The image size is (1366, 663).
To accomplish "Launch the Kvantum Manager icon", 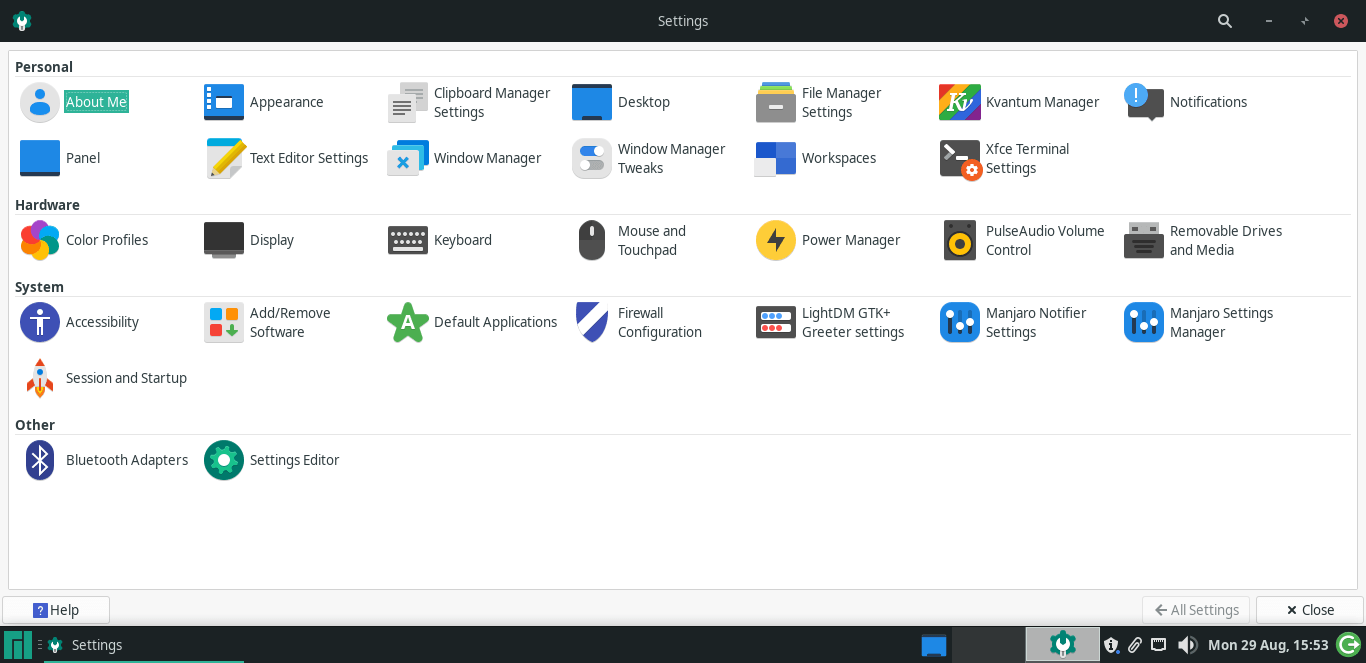I will 960,102.
